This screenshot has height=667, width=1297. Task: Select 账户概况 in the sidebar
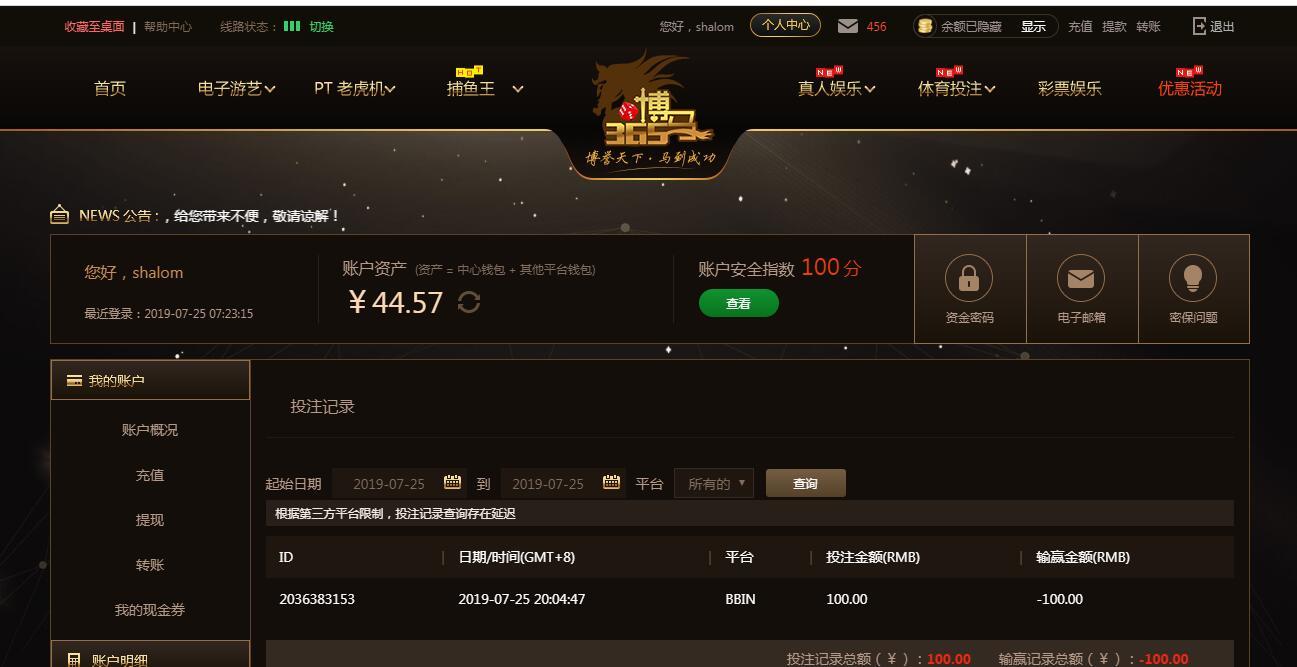coord(150,429)
